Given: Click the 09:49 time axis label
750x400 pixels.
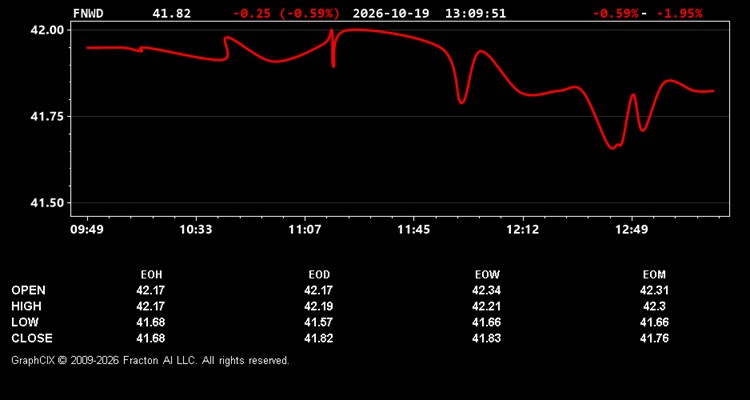Looking at the screenshot, I should tap(87, 230).
